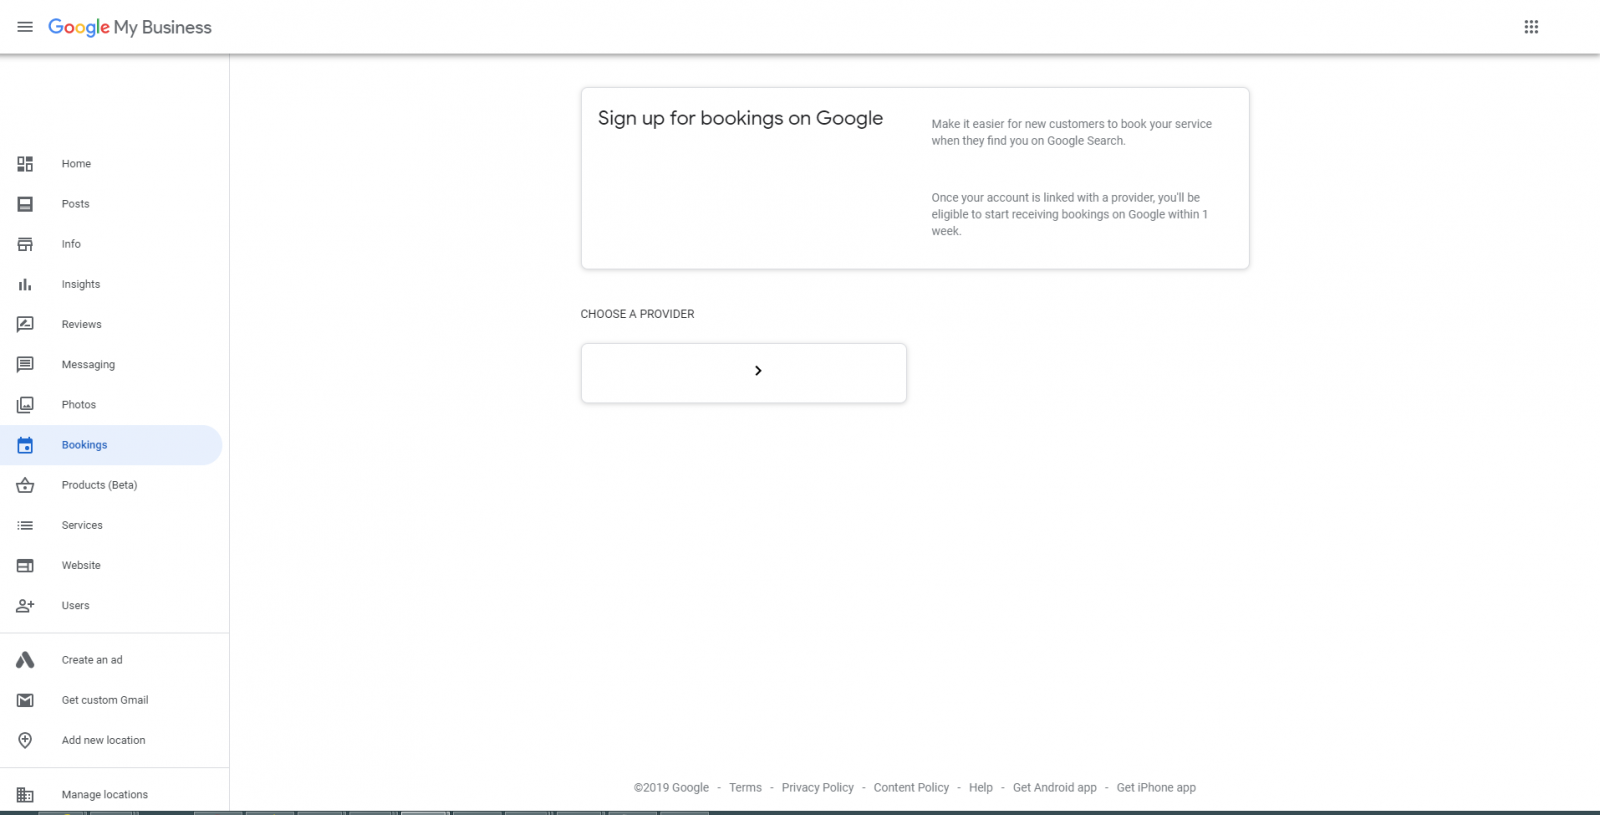
Task: Go to Posts section
Action: (75, 204)
